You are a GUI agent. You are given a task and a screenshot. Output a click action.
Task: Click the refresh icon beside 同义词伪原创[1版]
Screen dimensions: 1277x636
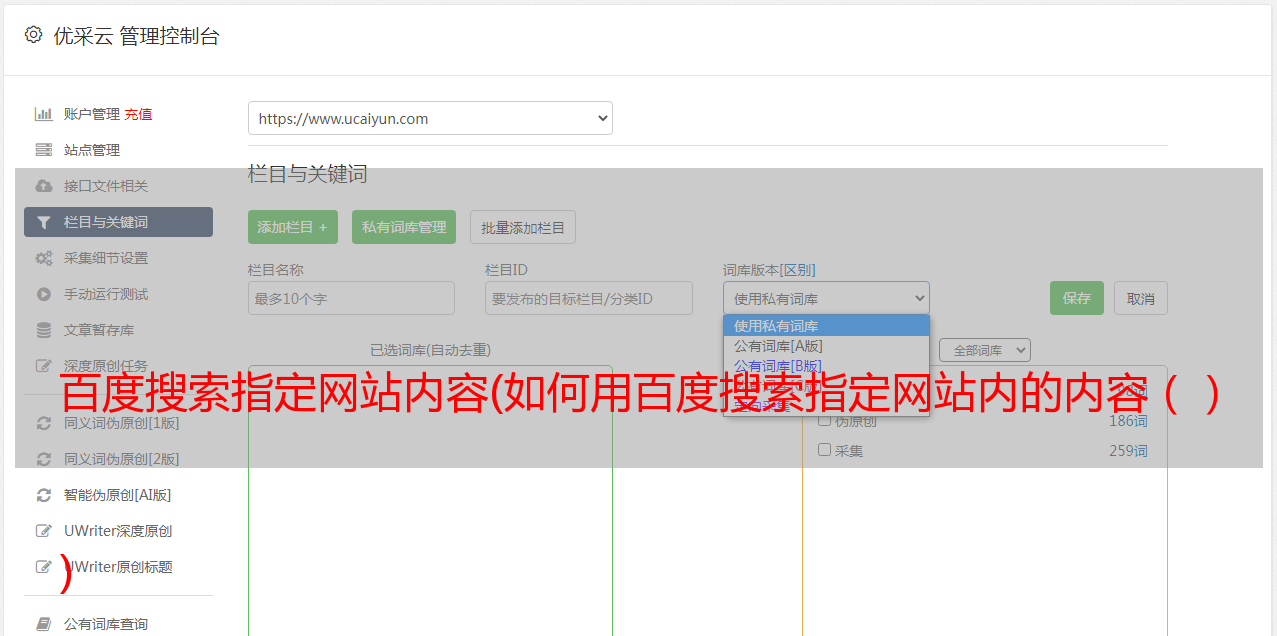pyautogui.click(x=43, y=423)
